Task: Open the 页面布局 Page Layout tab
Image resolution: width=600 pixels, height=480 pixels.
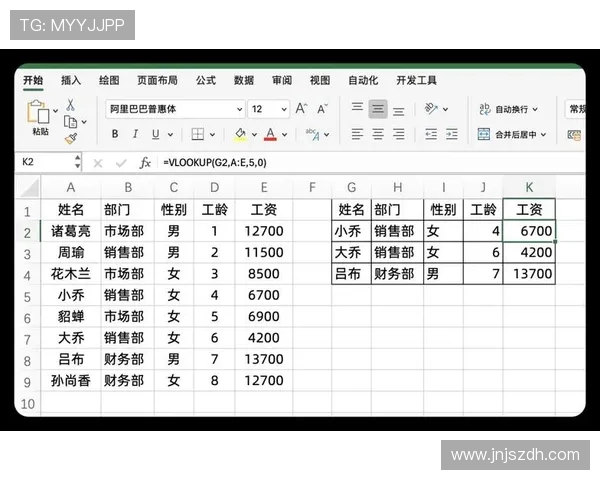Action: (157, 80)
